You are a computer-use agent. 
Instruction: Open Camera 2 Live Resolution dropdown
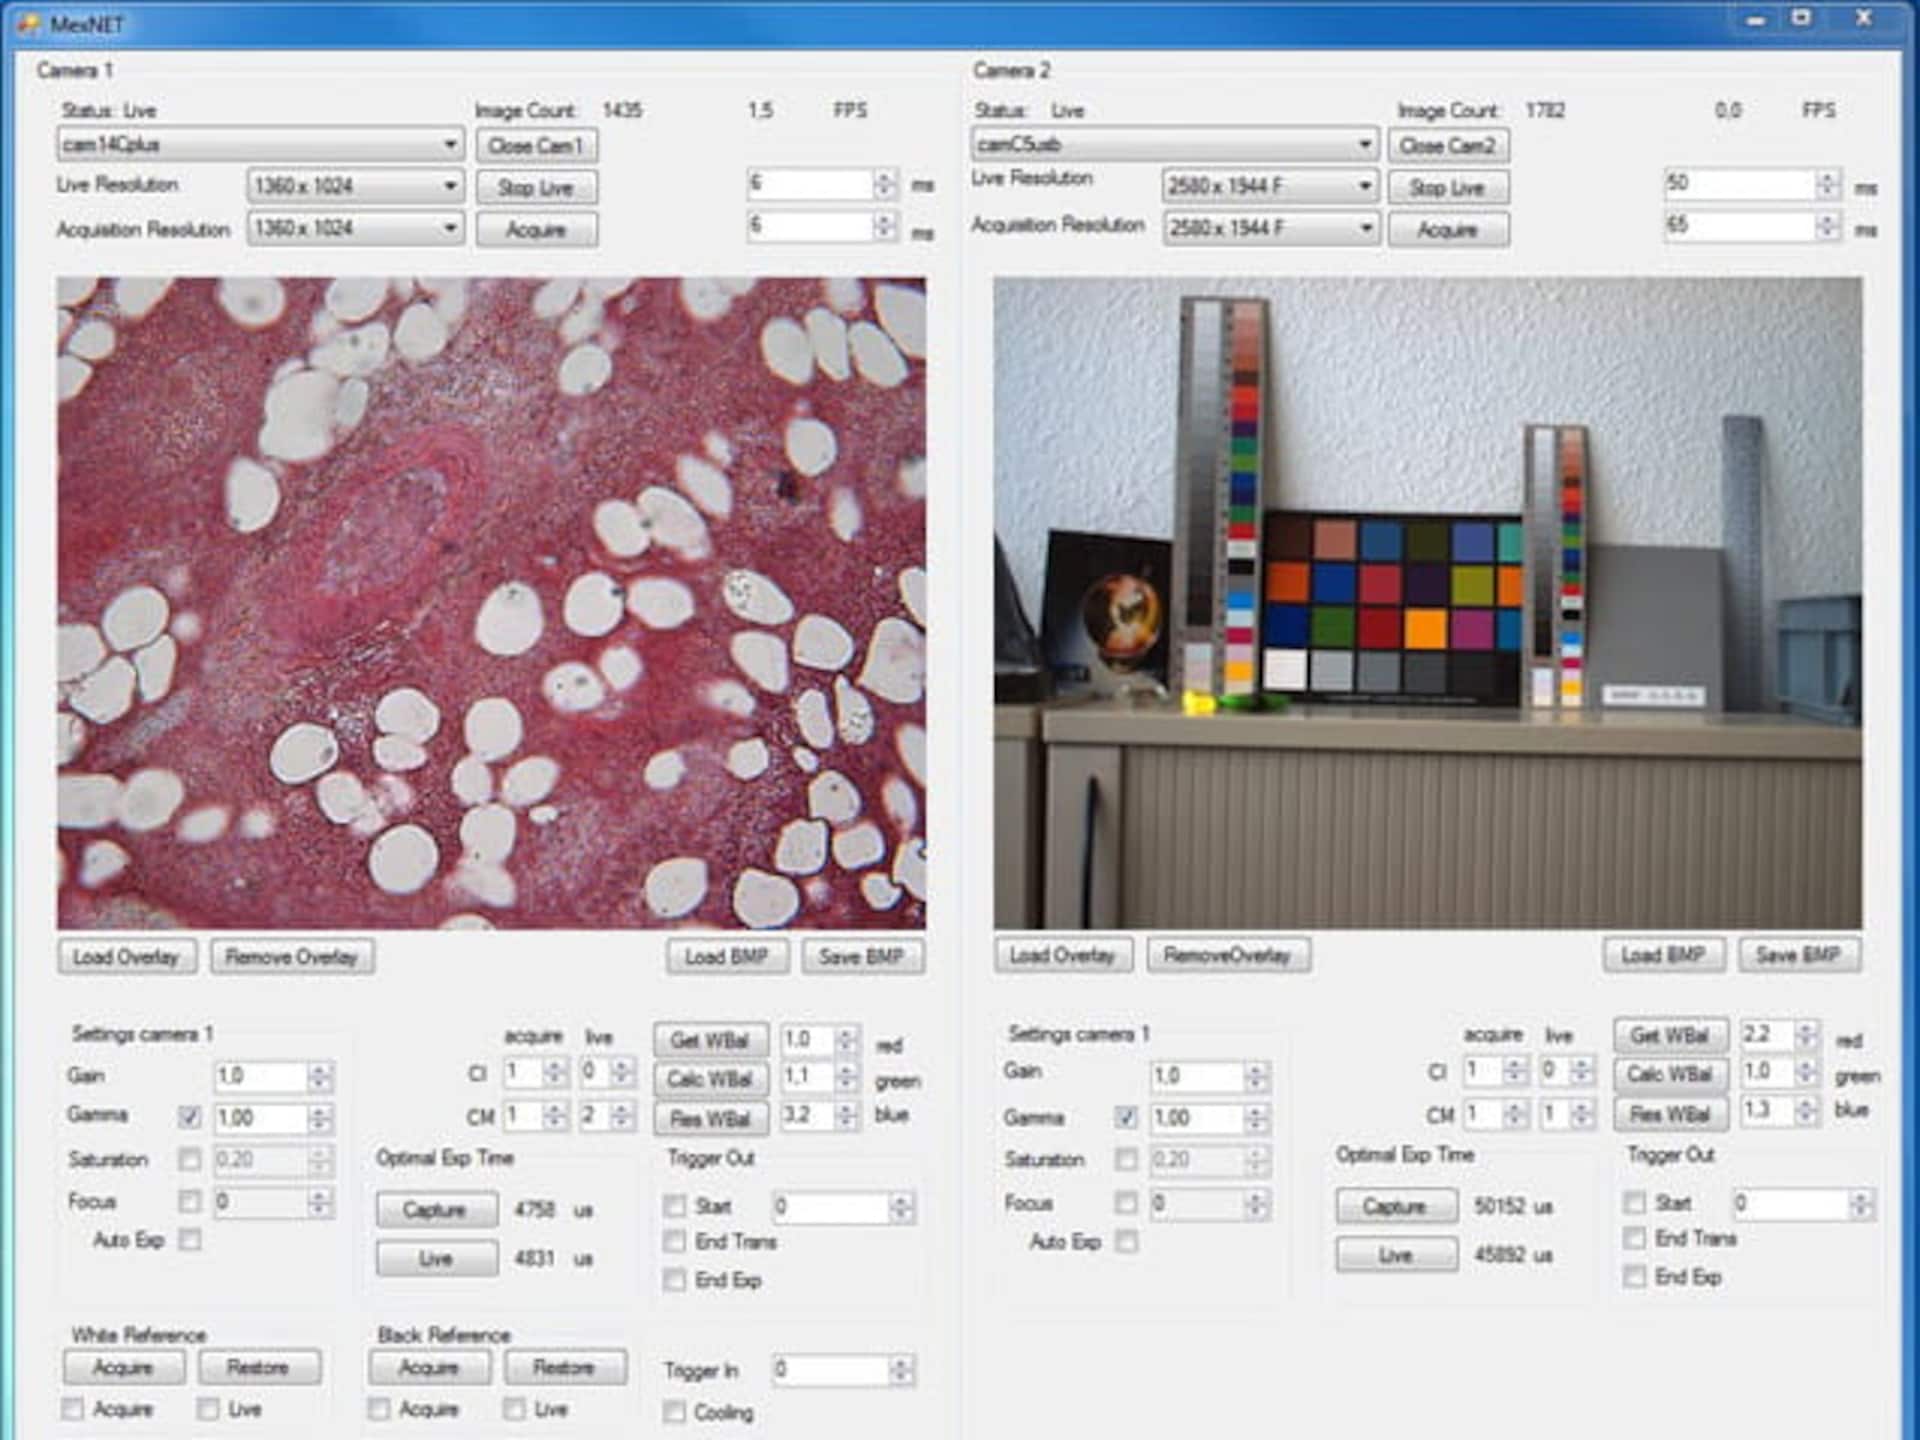click(1270, 186)
